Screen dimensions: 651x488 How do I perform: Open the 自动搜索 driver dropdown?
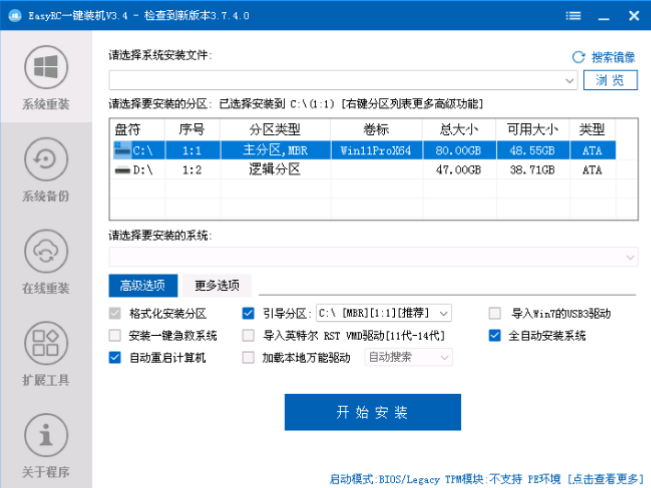(x=409, y=357)
